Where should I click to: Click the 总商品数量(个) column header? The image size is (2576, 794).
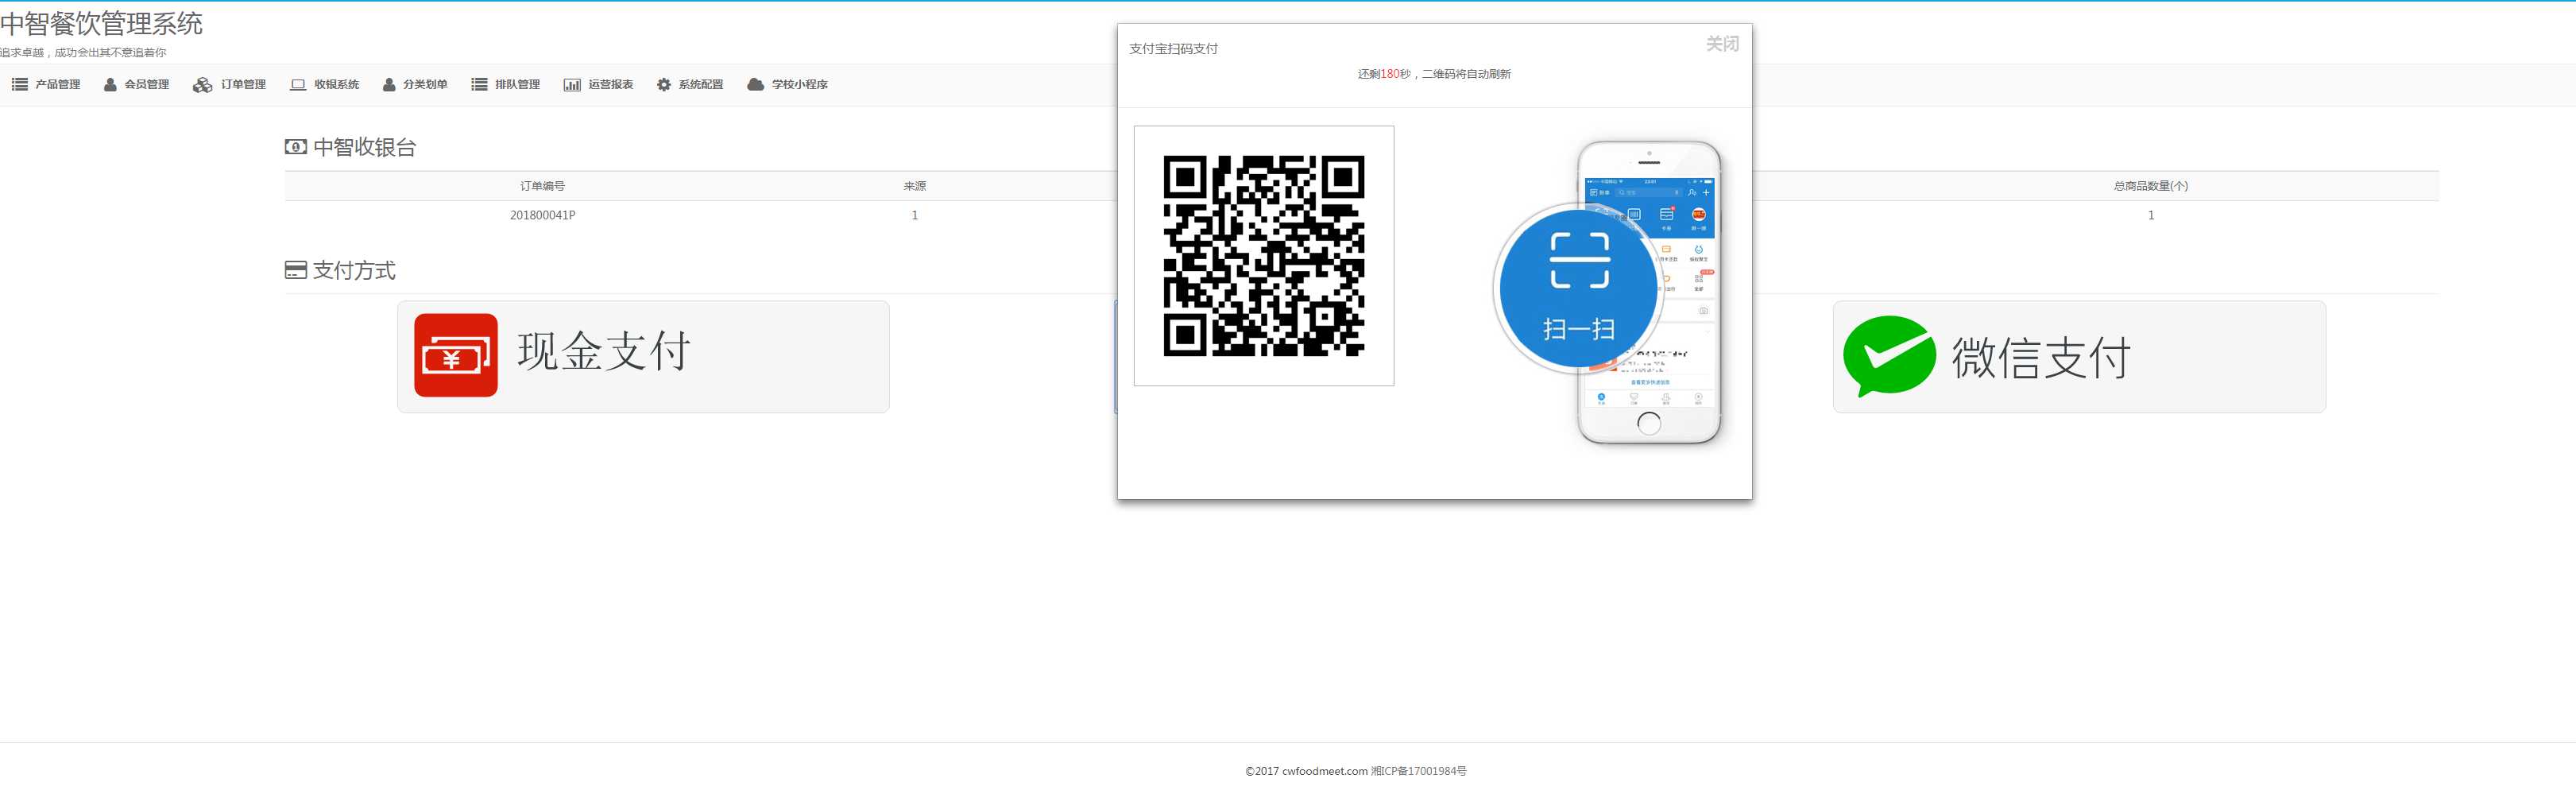coord(2150,186)
